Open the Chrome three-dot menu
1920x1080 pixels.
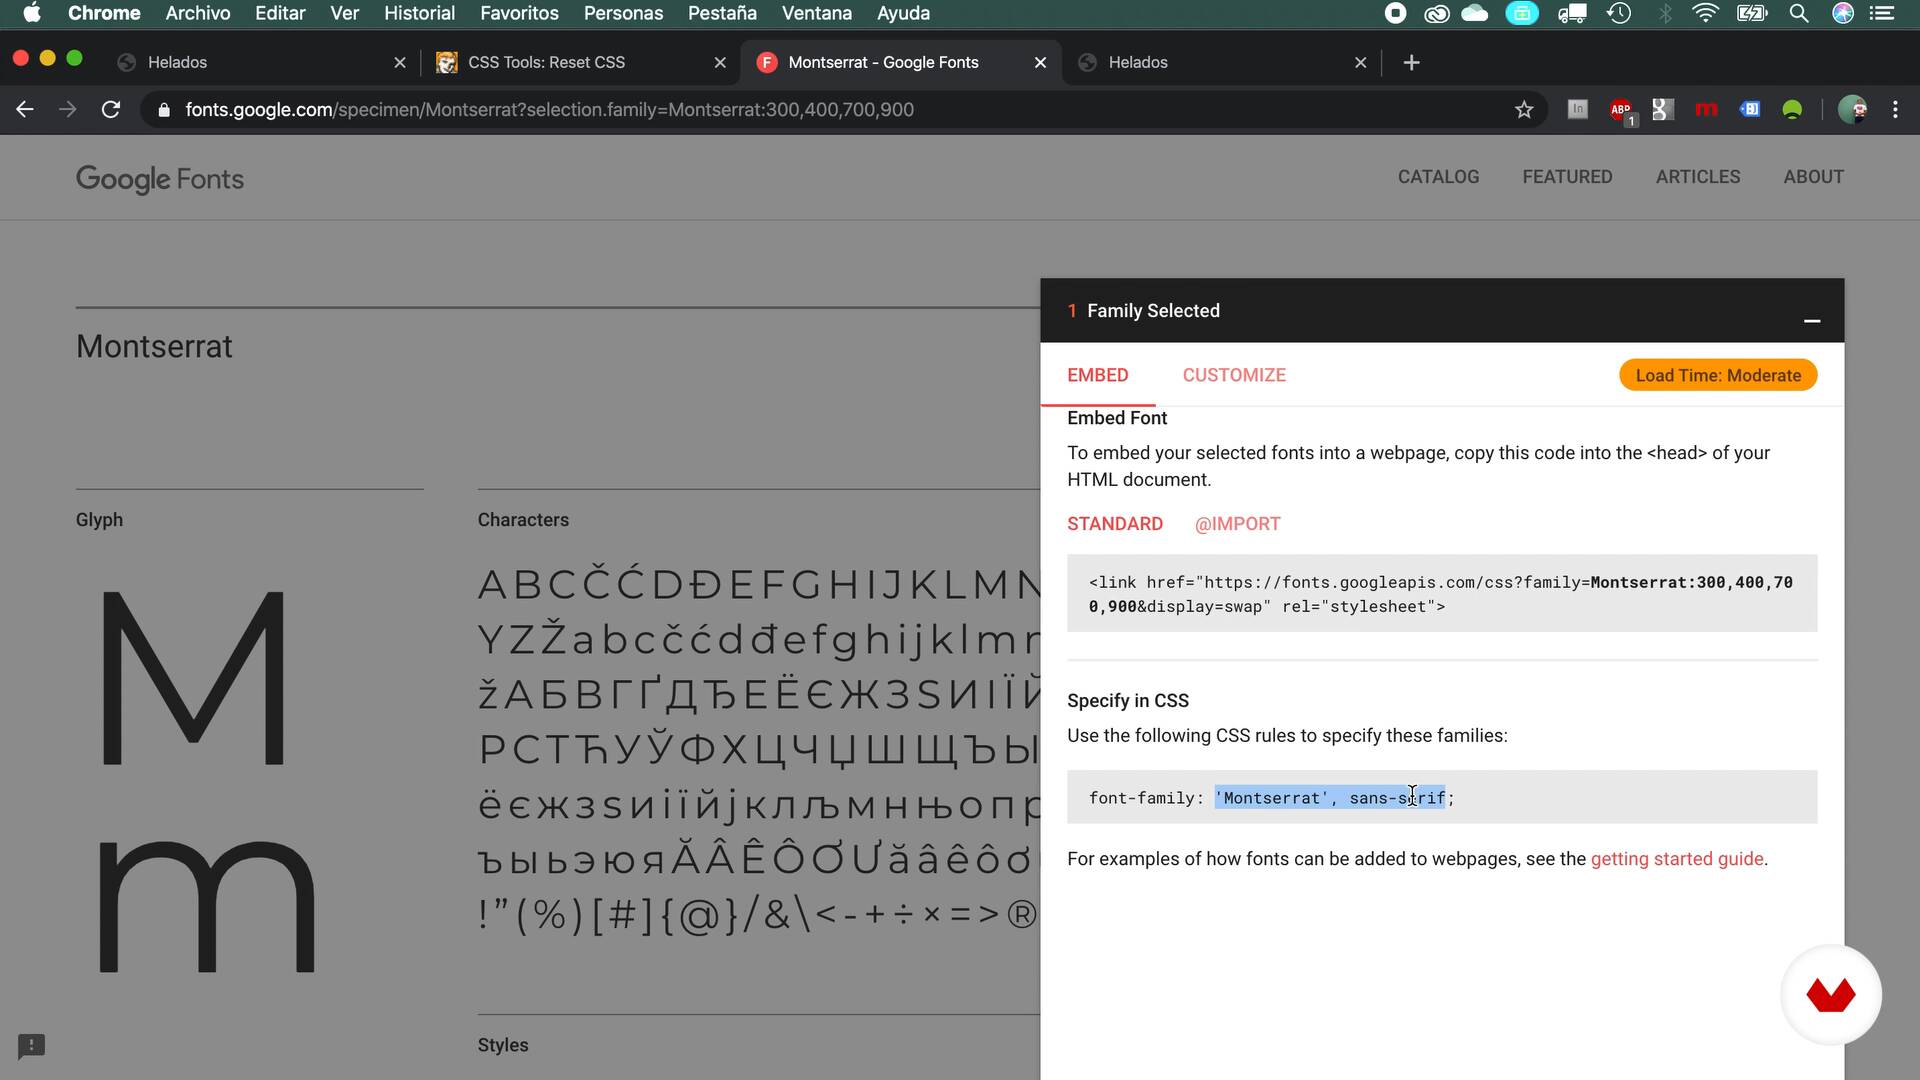(x=1896, y=110)
